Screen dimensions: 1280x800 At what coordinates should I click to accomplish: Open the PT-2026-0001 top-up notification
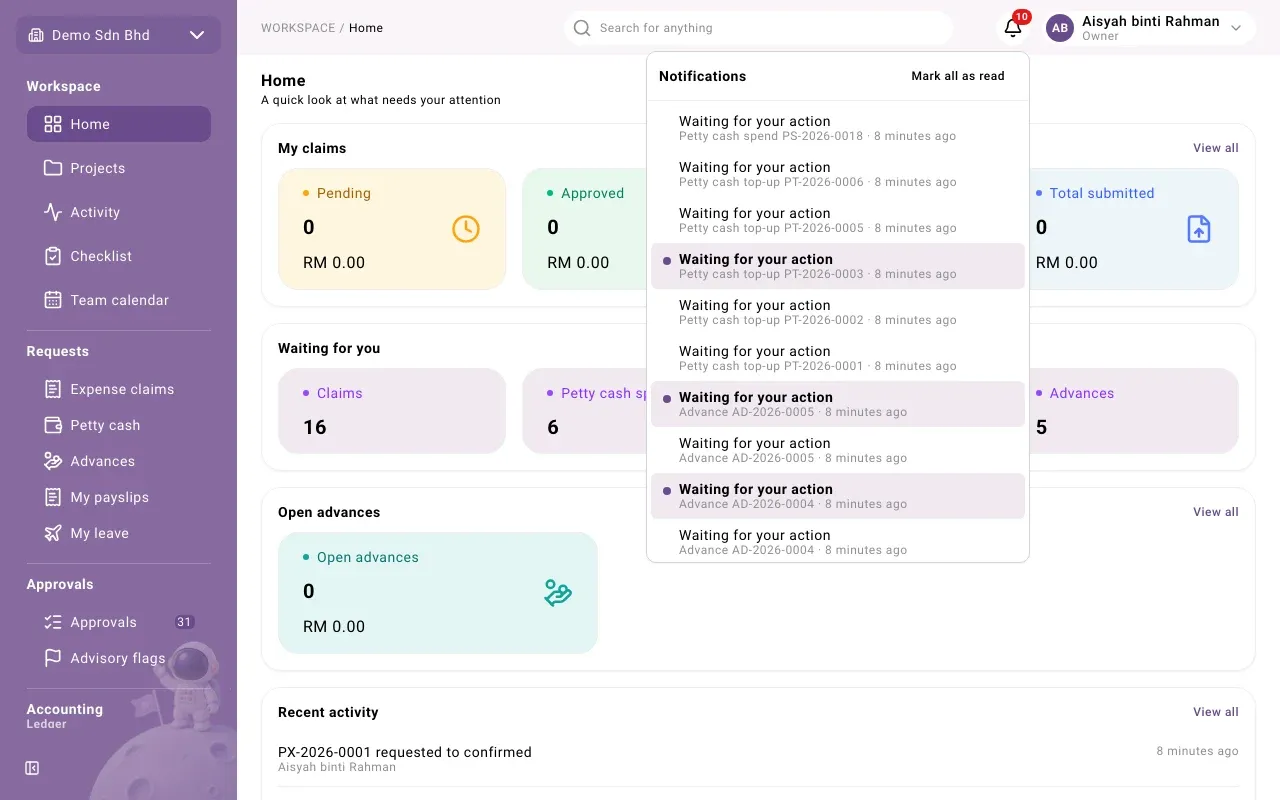(838, 358)
